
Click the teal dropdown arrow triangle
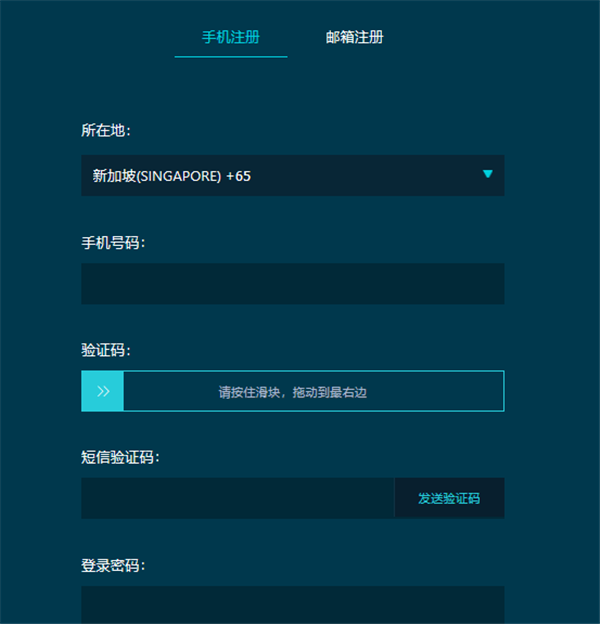[488, 174]
